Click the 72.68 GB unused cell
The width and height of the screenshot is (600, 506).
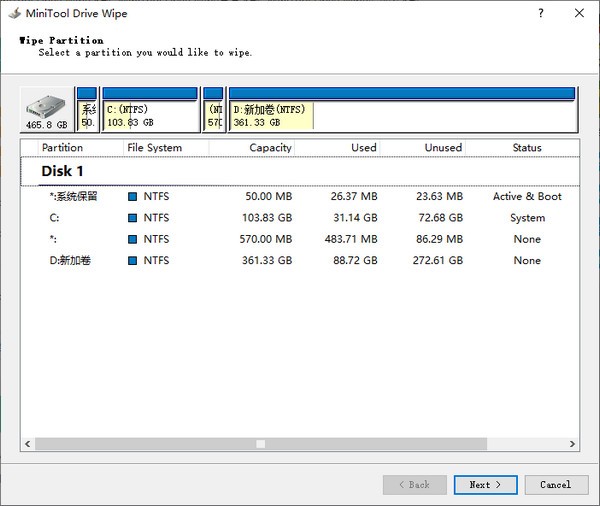pyautogui.click(x=441, y=218)
